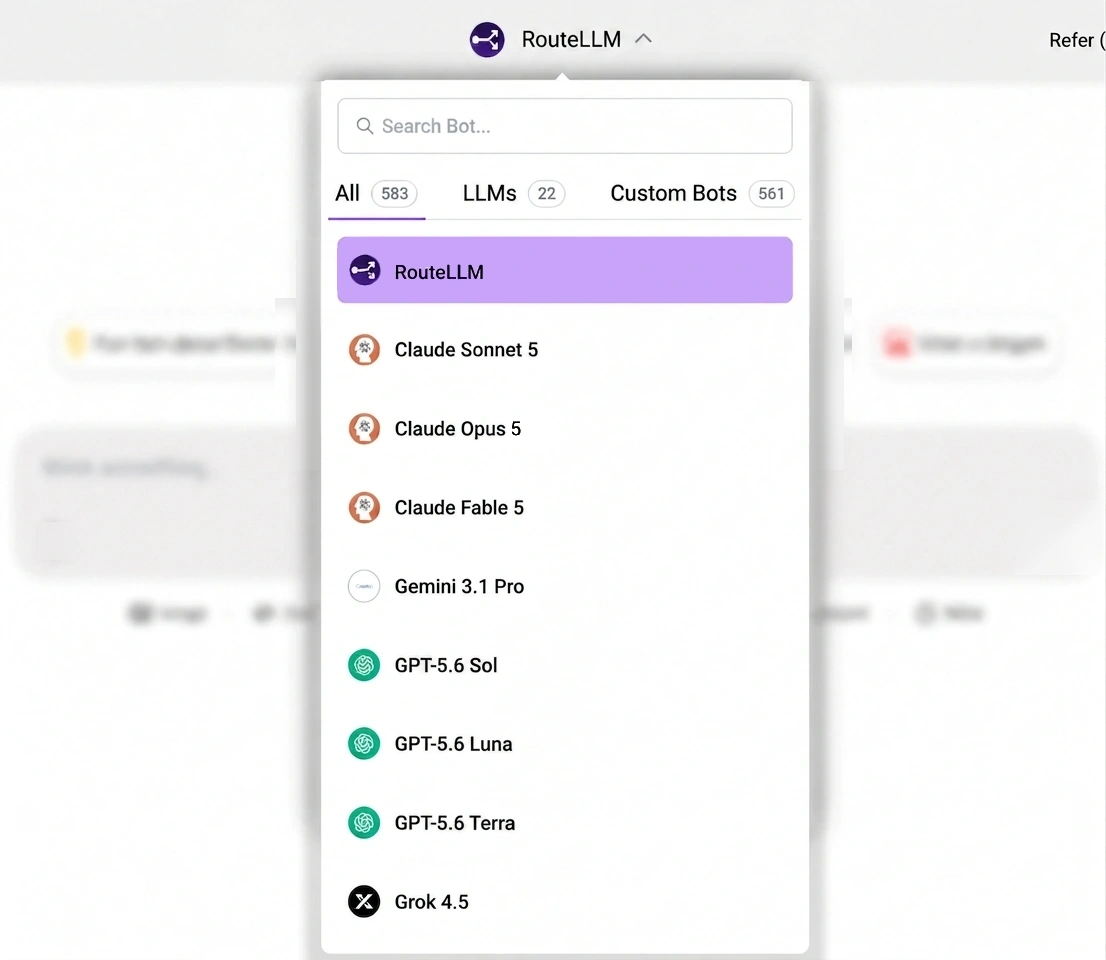1106x960 pixels.
Task: Click the 583 count badge
Action: point(394,193)
